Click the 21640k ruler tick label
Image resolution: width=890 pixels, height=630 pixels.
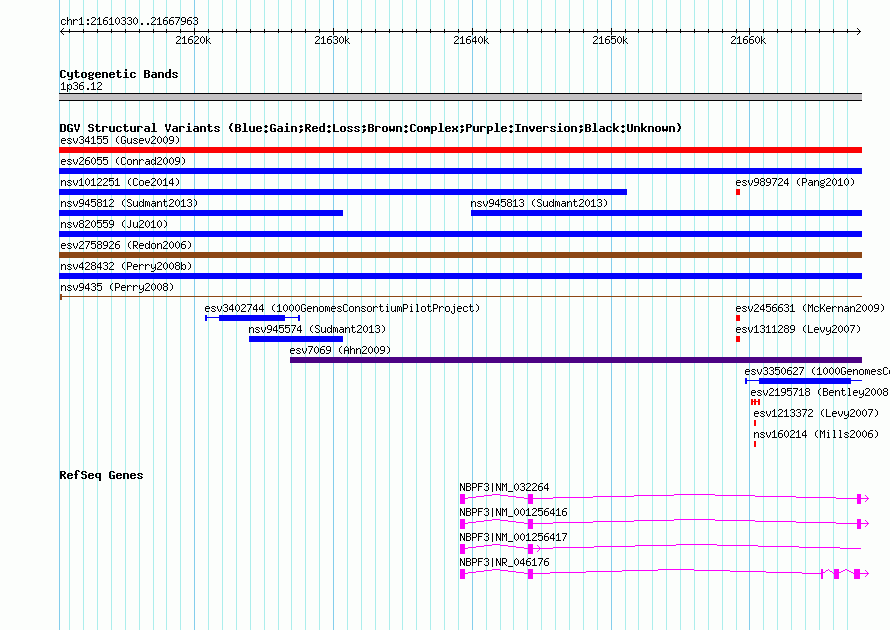[471, 40]
